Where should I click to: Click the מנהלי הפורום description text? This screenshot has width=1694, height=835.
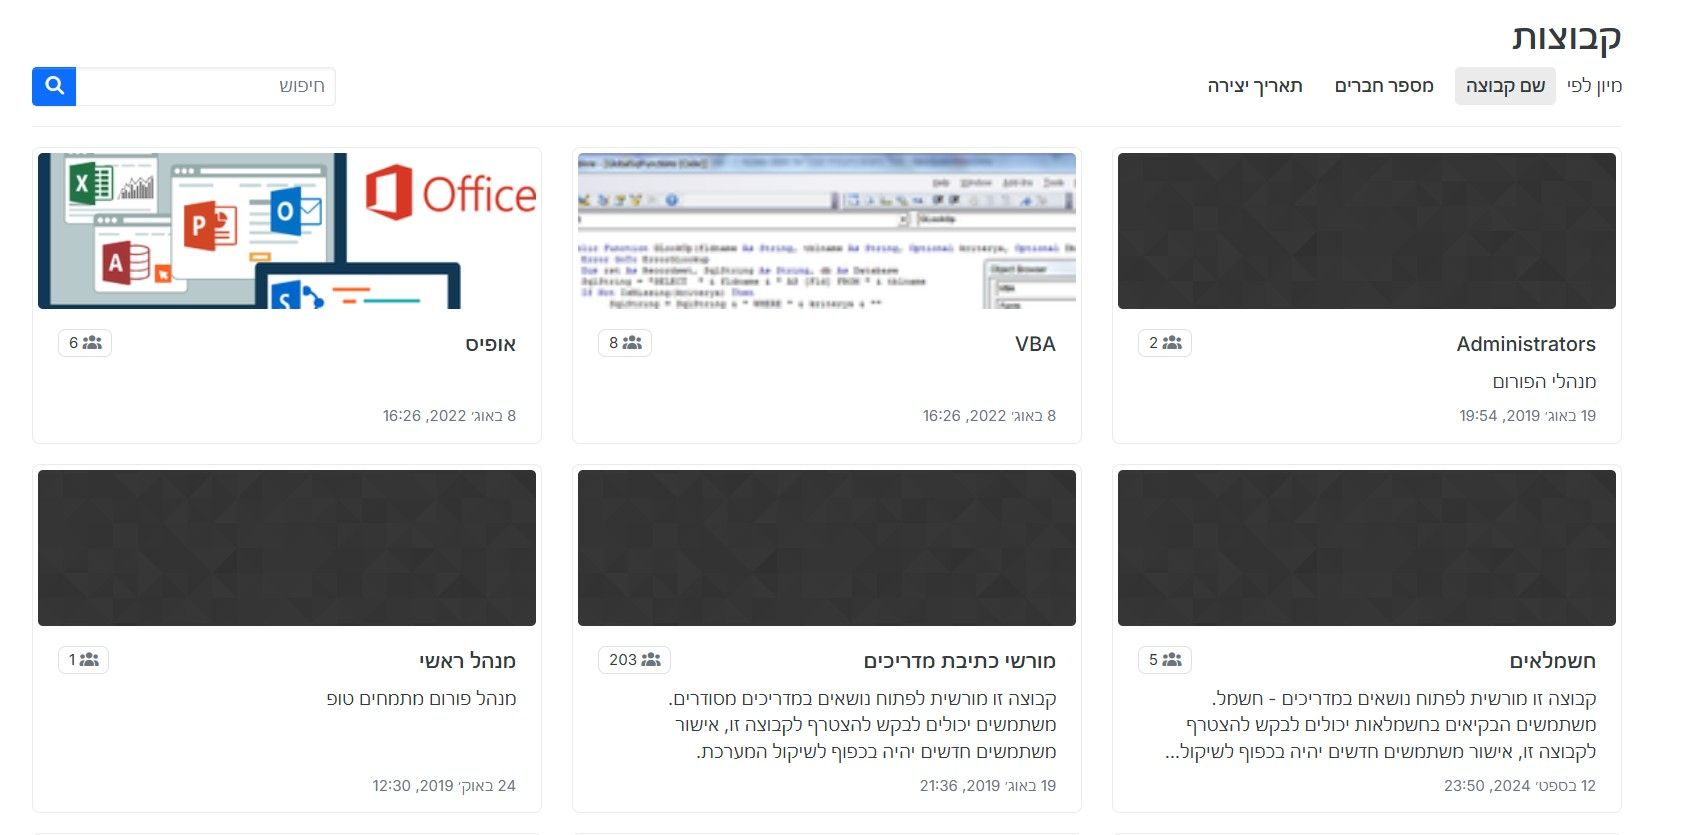(1544, 382)
